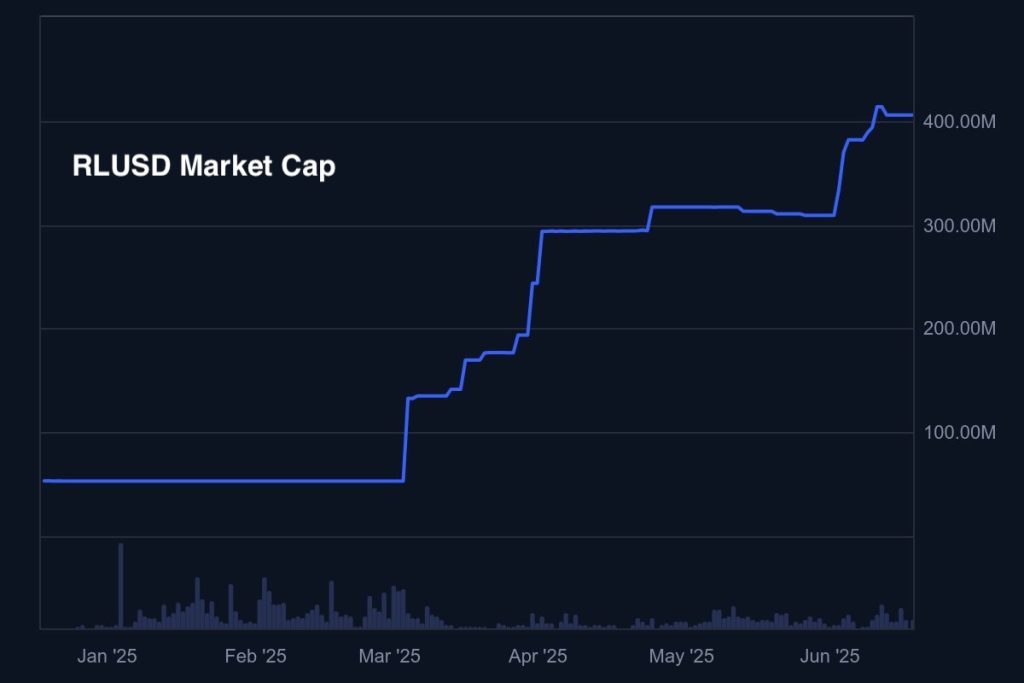The width and height of the screenshot is (1024, 683).
Task: Select the 100.00M price scale label
Action: click(958, 433)
